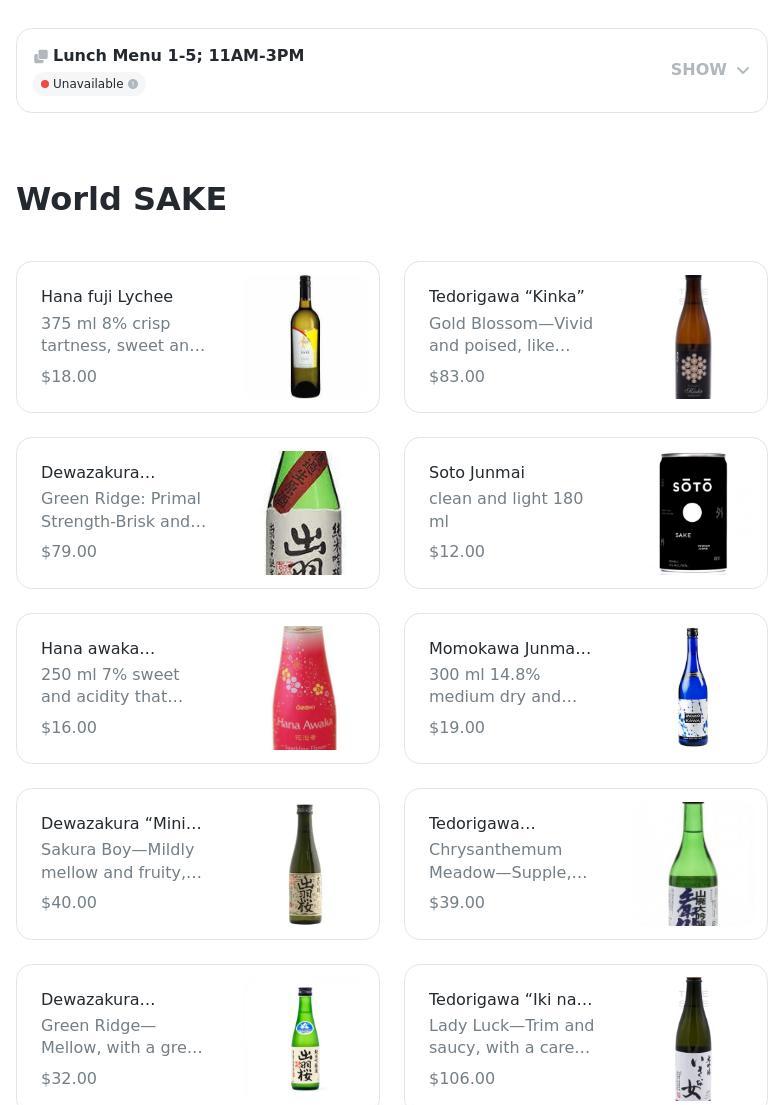Image resolution: width=784 pixels, height=1105 pixels.
Task: Open the Tedorigawa Kinka bottle photo
Action: click(693, 337)
